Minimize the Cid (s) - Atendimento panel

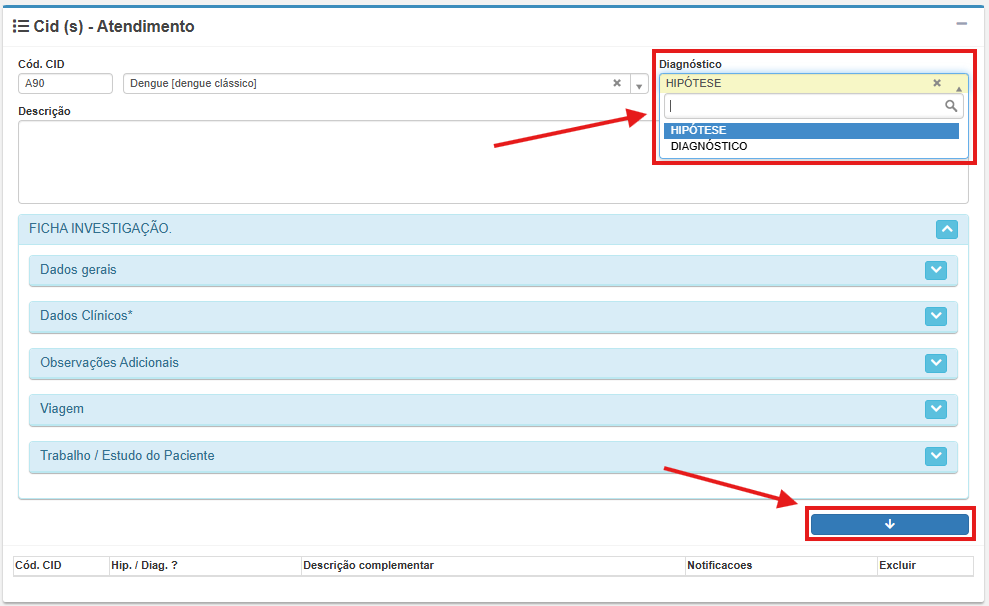[x=961, y=24]
